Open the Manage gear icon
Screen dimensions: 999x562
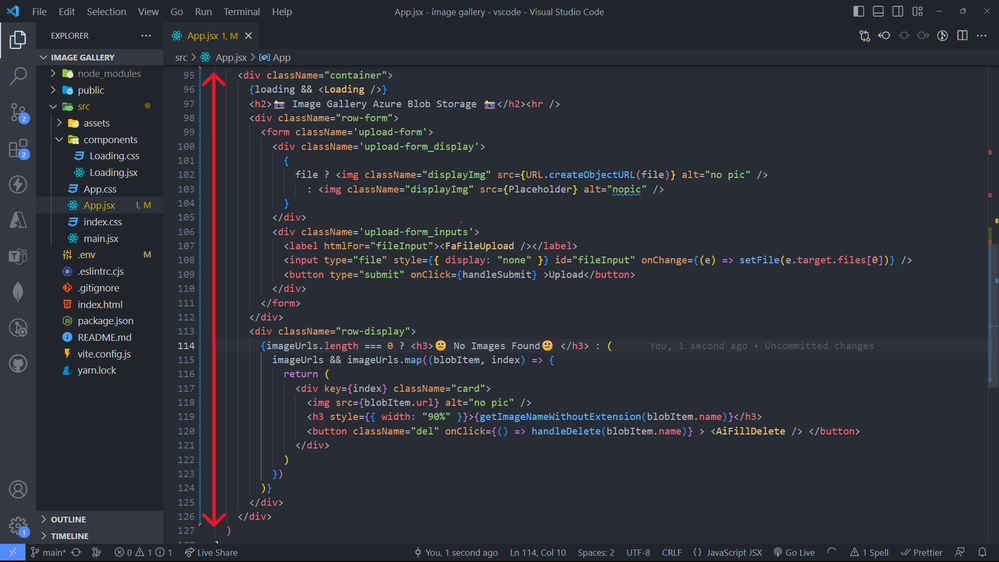click(x=18, y=526)
